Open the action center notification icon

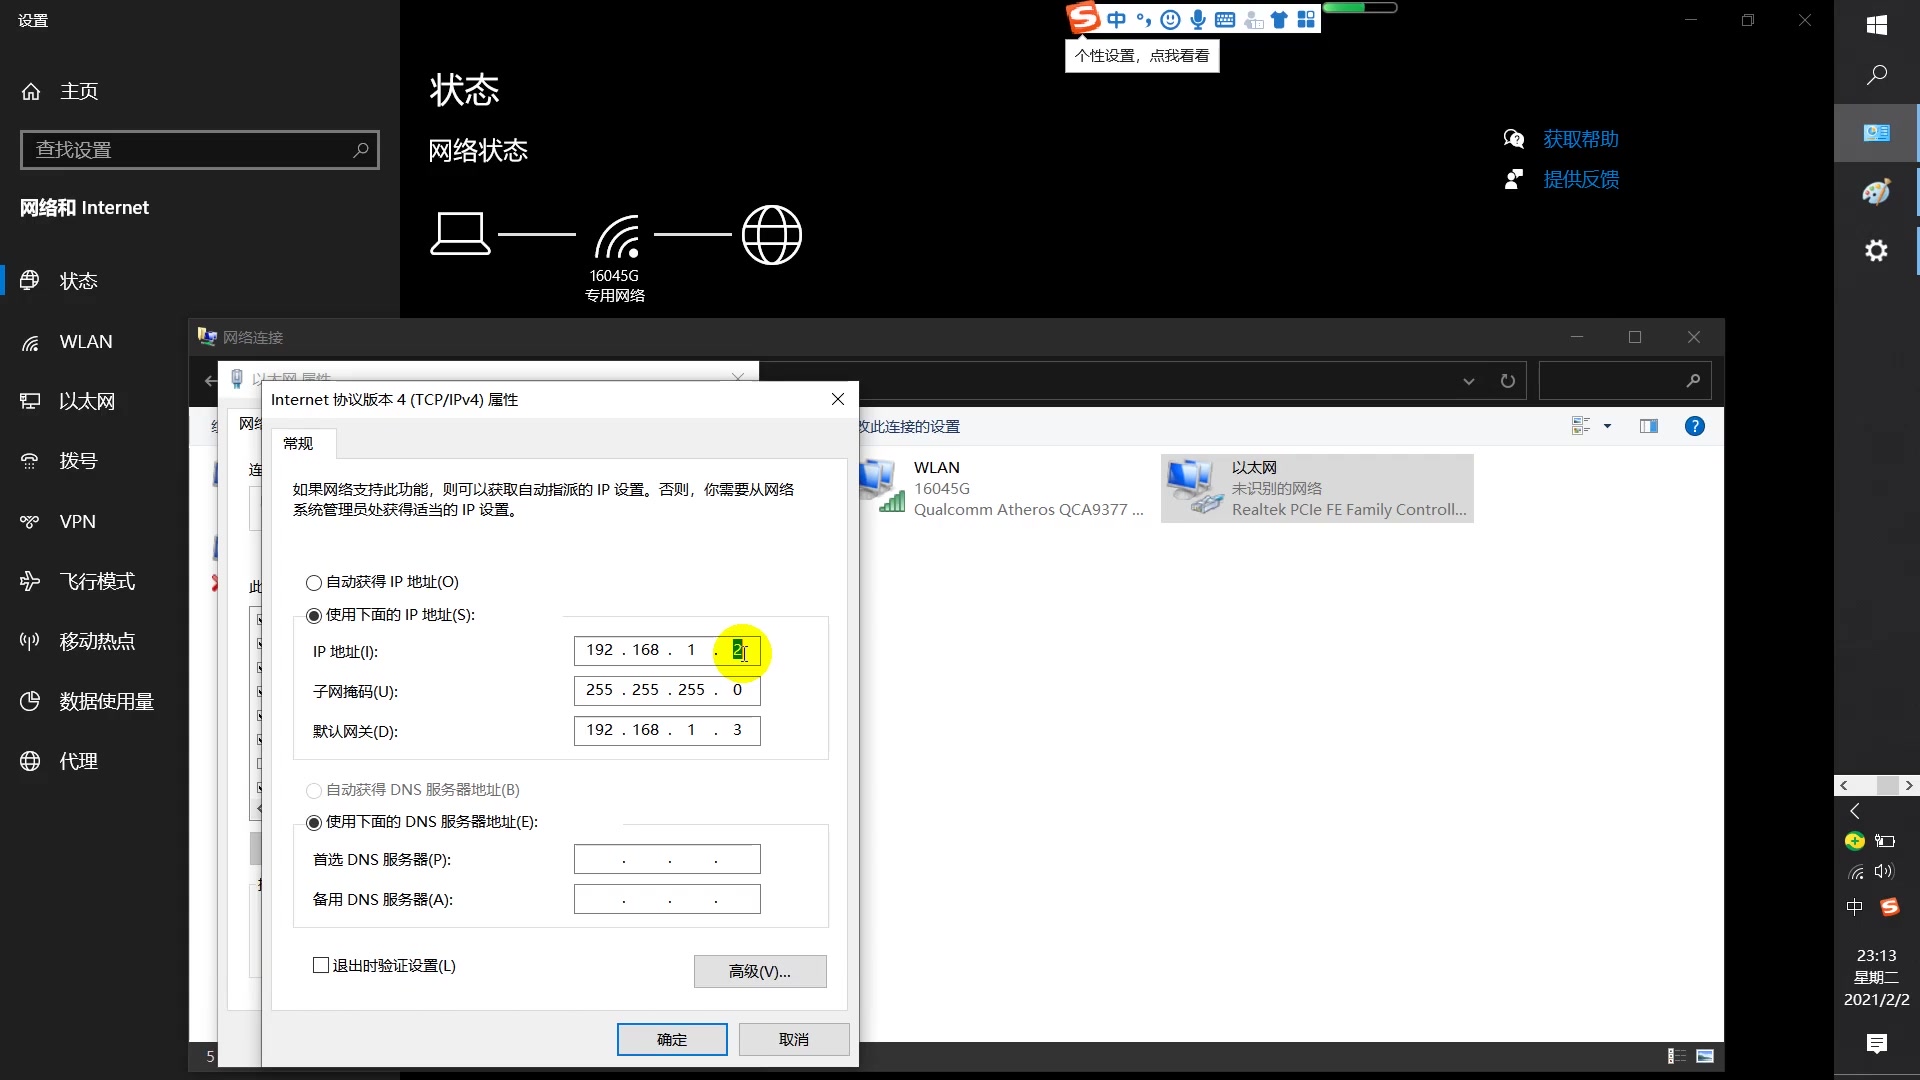(x=1876, y=1044)
